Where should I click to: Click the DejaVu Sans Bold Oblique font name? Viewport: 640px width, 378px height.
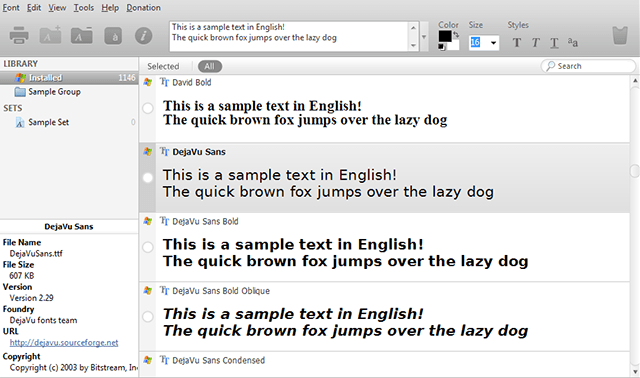click(221, 291)
